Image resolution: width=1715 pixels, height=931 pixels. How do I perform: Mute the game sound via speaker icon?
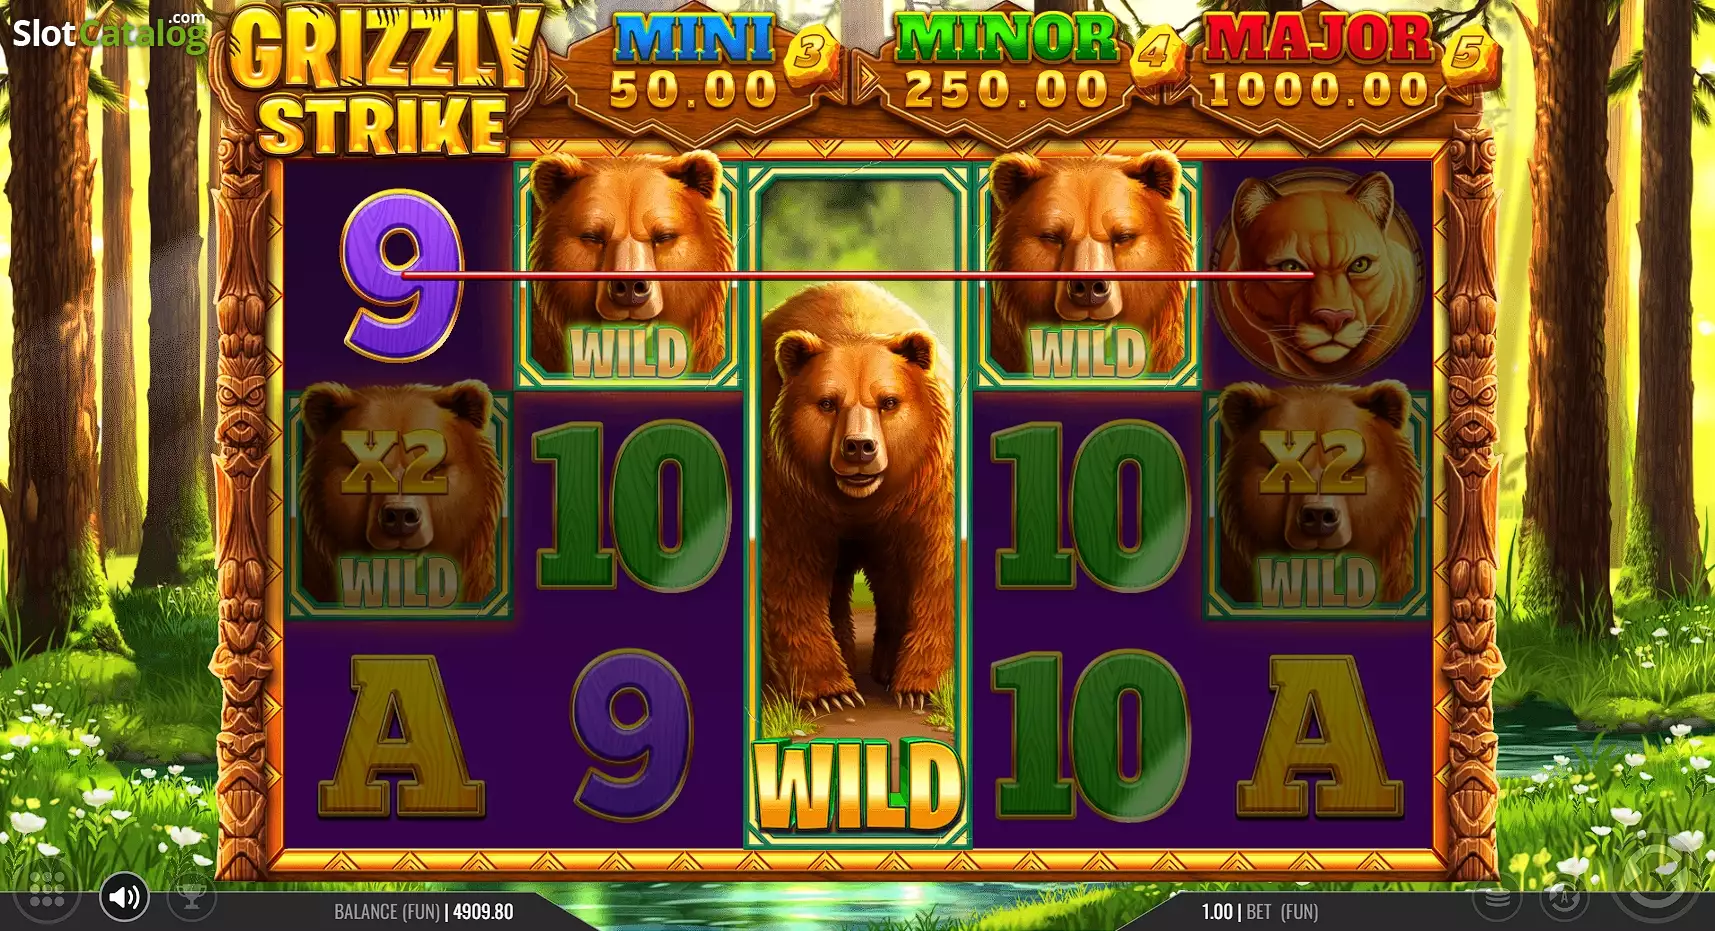pyautogui.click(x=124, y=897)
